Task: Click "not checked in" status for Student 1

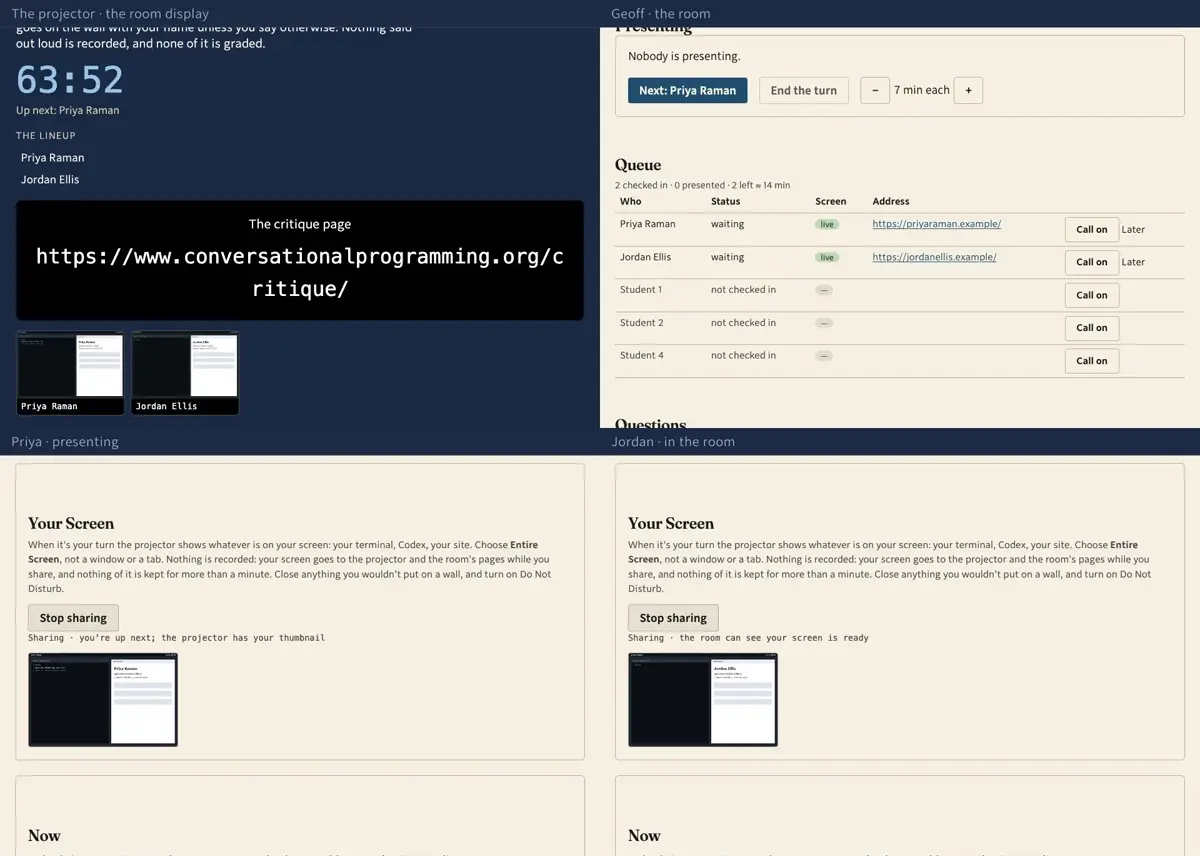Action: 743,290
